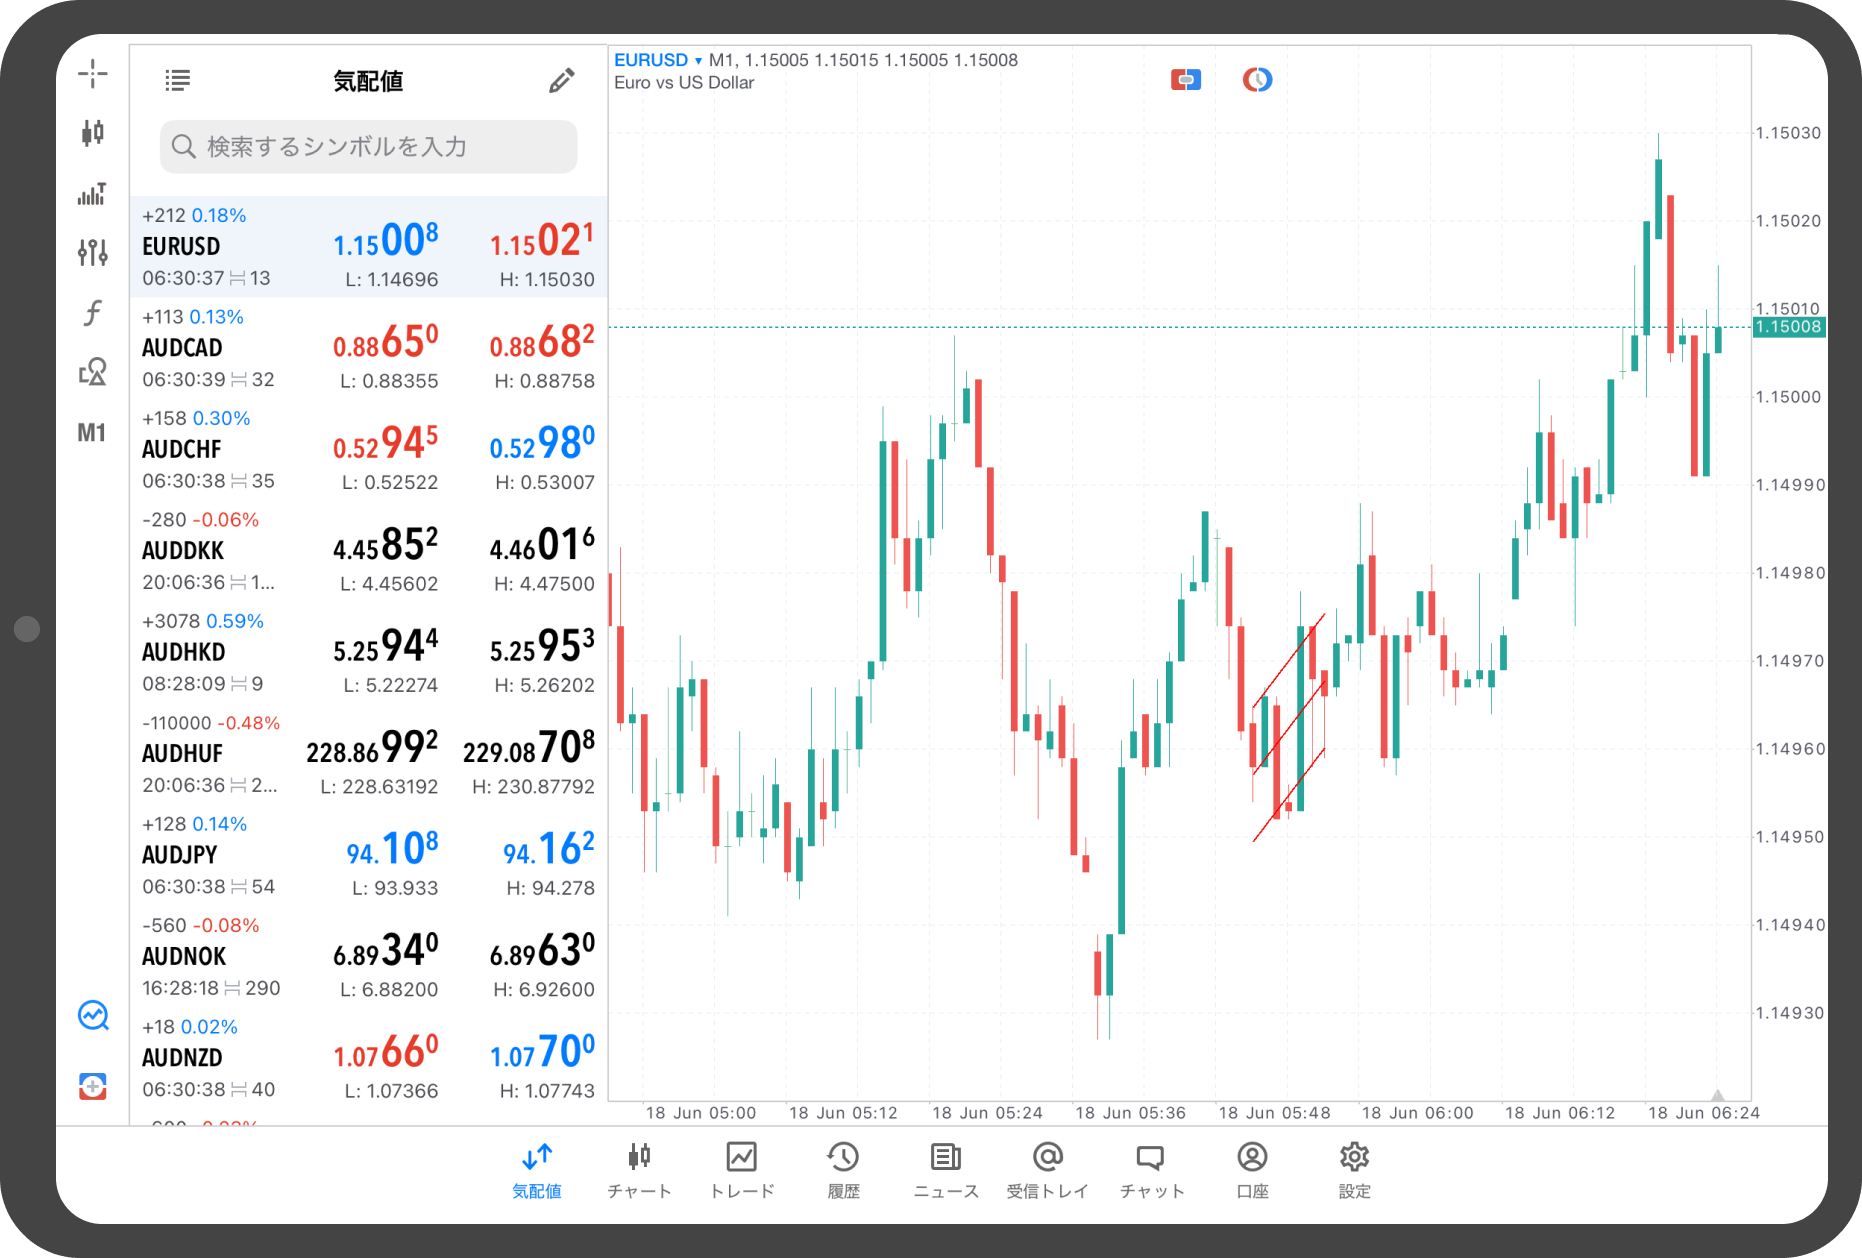The width and height of the screenshot is (1862, 1258).
Task: Select the AUDCHF quote row
Action: pos(368,449)
